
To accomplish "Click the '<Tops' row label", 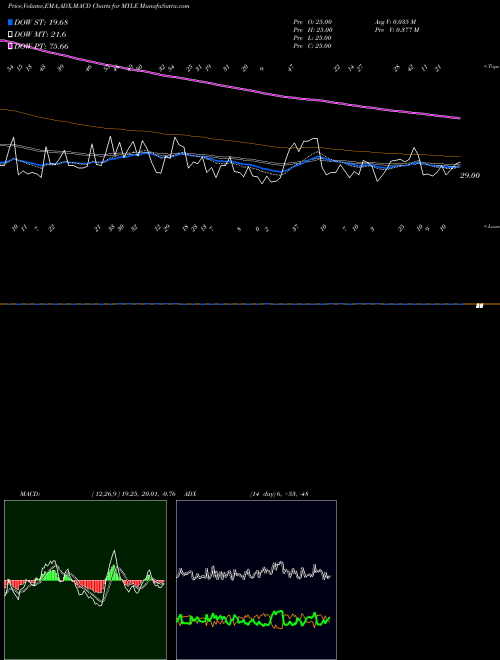I will pos(491,67).
